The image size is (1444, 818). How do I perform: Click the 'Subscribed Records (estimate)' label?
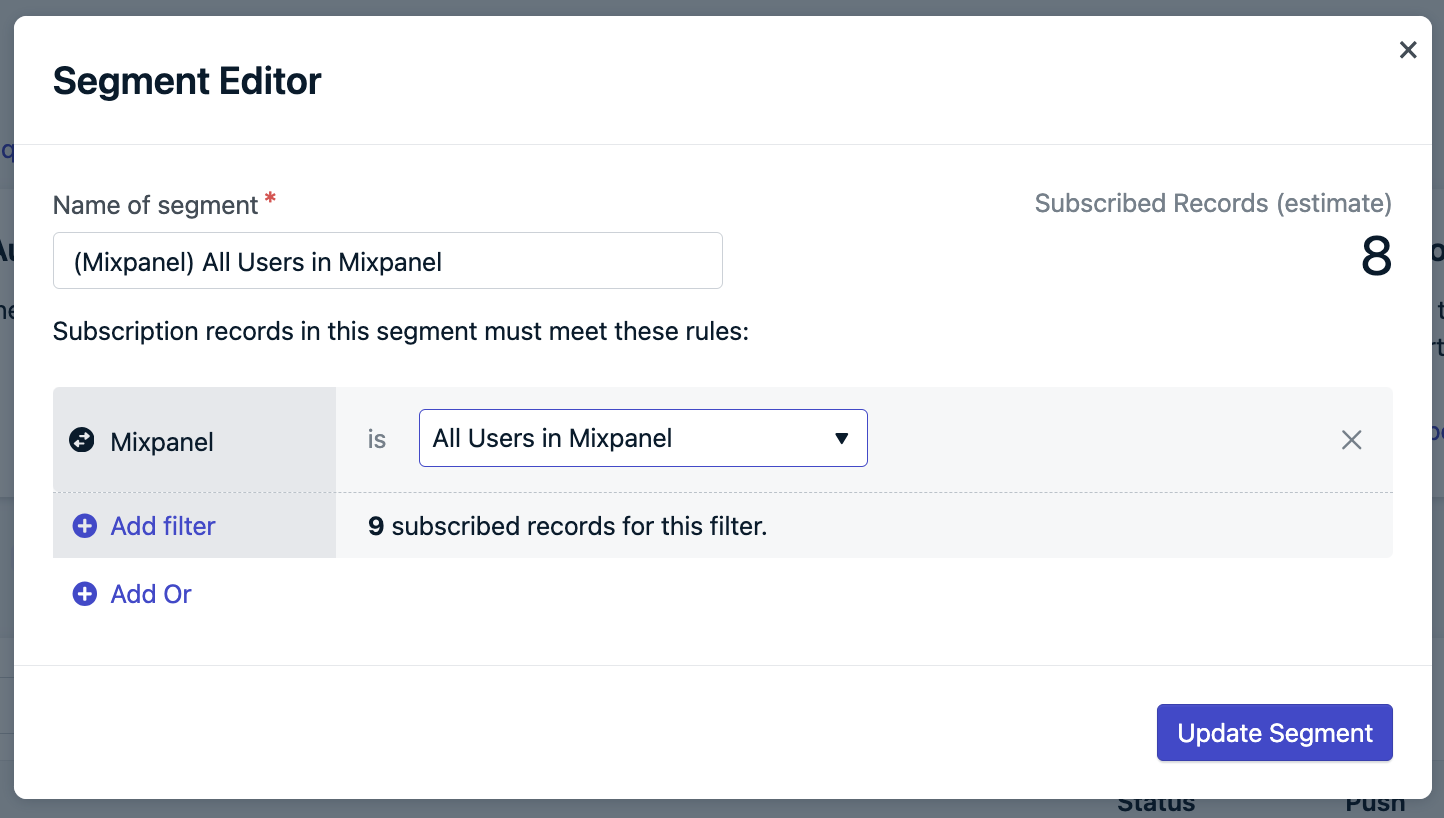pos(1213,203)
